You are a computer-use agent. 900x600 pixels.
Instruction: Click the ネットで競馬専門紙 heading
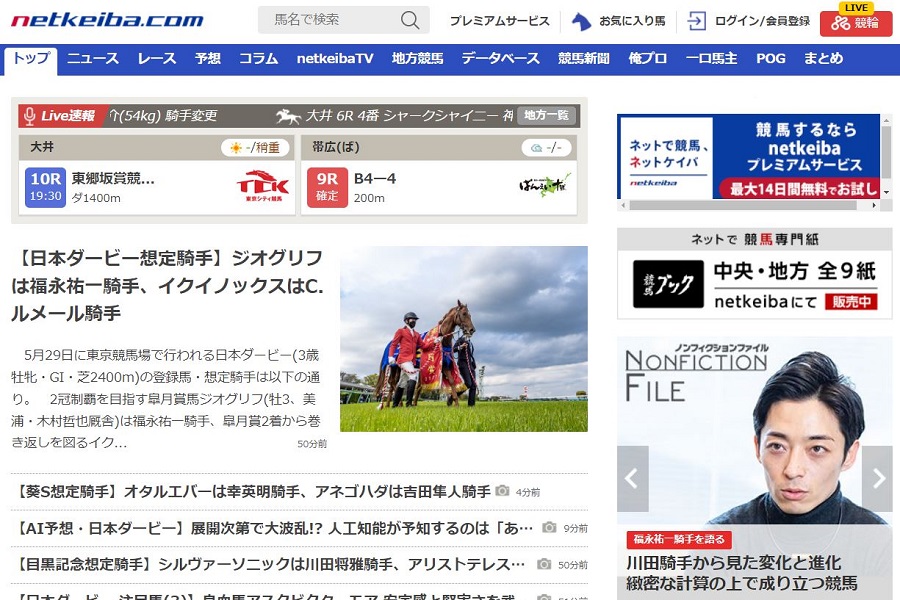[x=755, y=239]
